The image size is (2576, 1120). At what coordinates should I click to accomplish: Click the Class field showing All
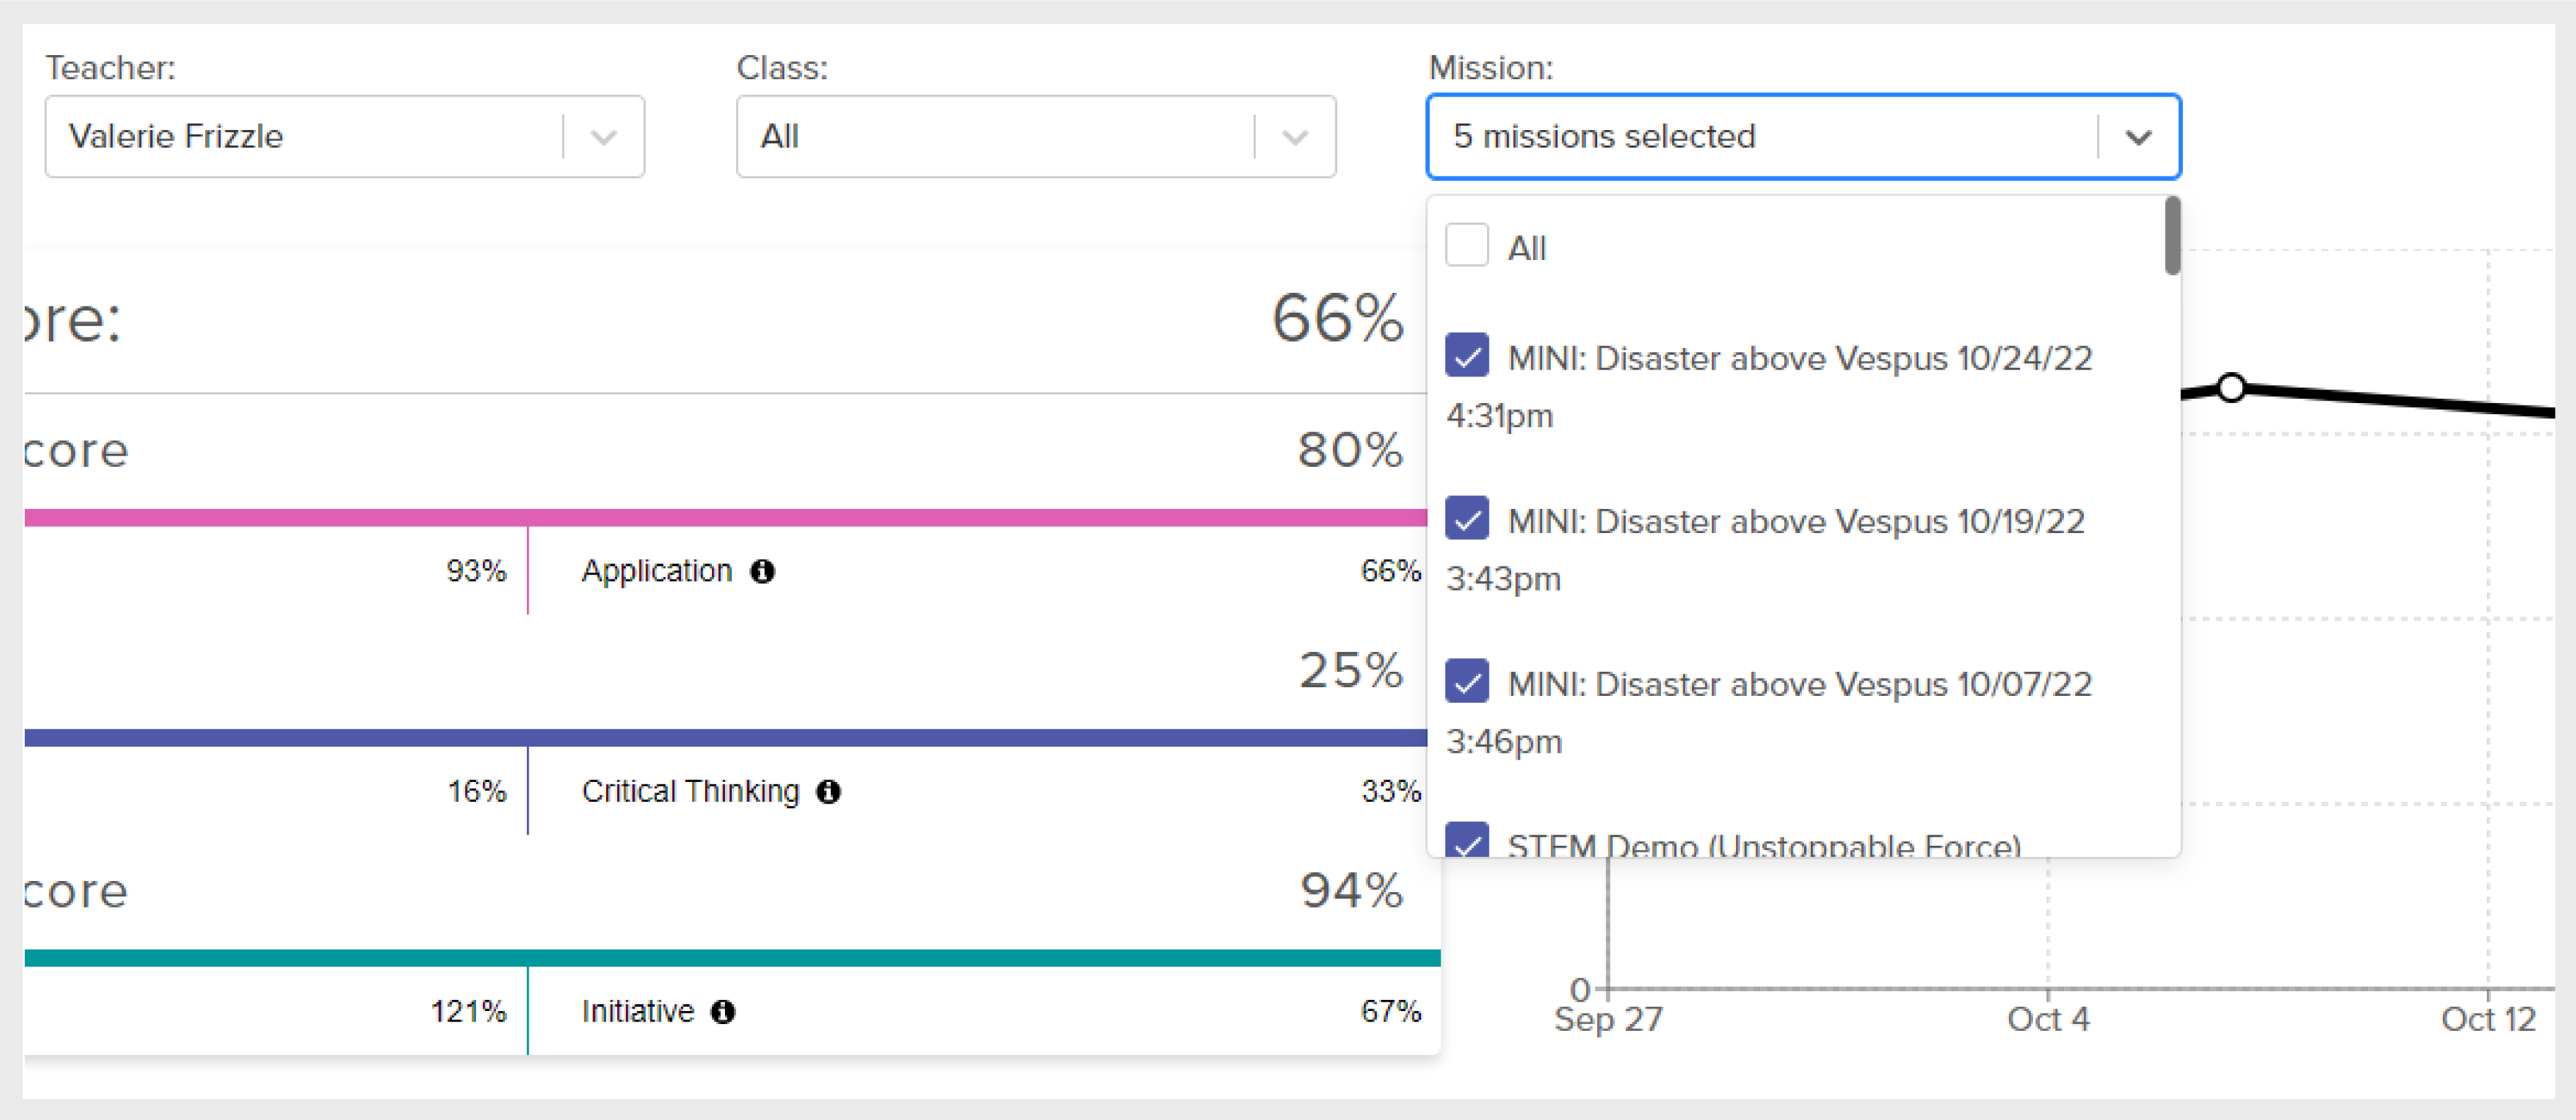point(990,137)
